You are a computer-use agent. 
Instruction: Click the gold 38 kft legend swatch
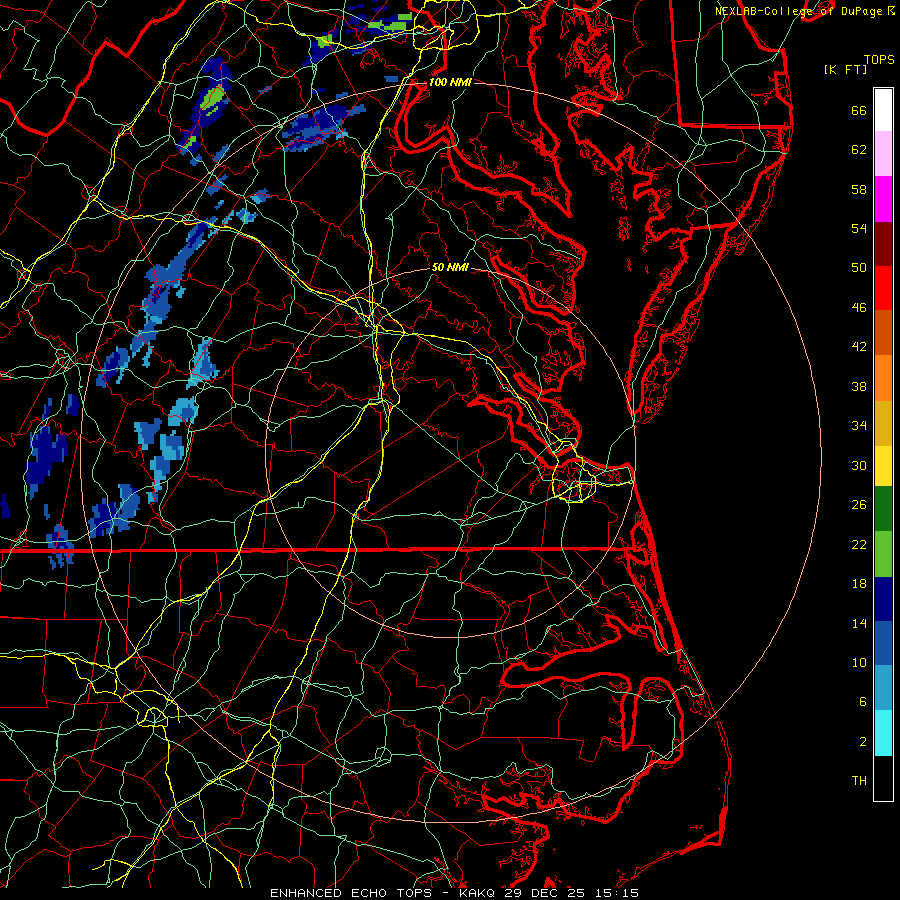pyautogui.click(x=883, y=423)
